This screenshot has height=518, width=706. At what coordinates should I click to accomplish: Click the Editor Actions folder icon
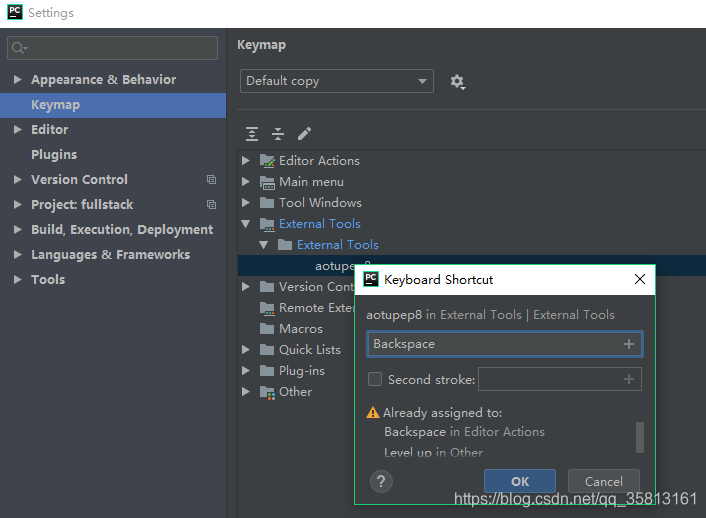pos(267,161)
